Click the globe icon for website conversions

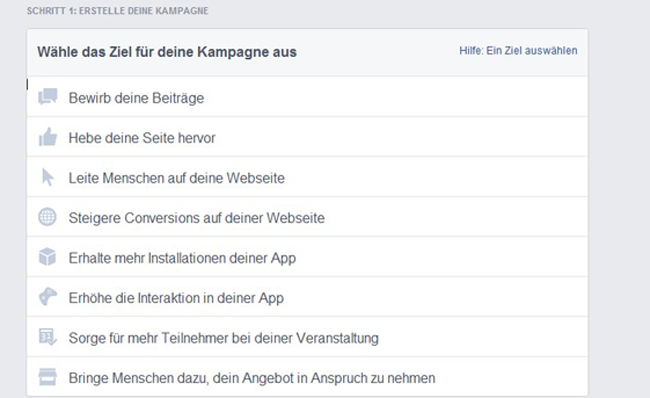(x=47, y=217)
